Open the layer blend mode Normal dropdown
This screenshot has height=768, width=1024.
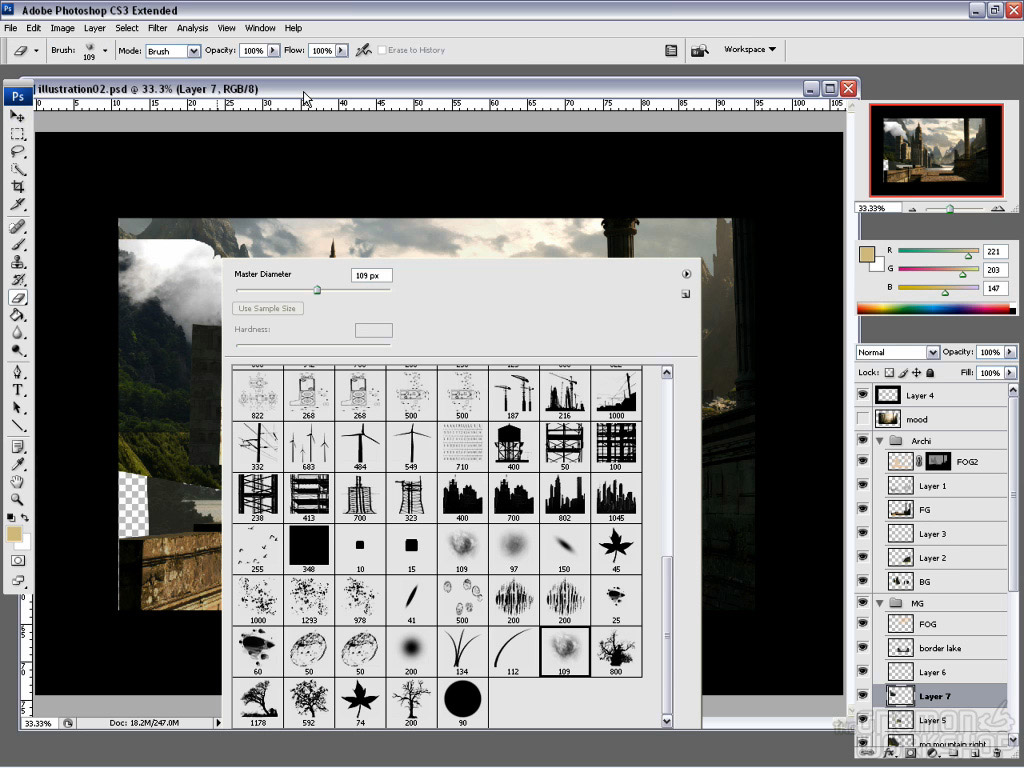898,352
